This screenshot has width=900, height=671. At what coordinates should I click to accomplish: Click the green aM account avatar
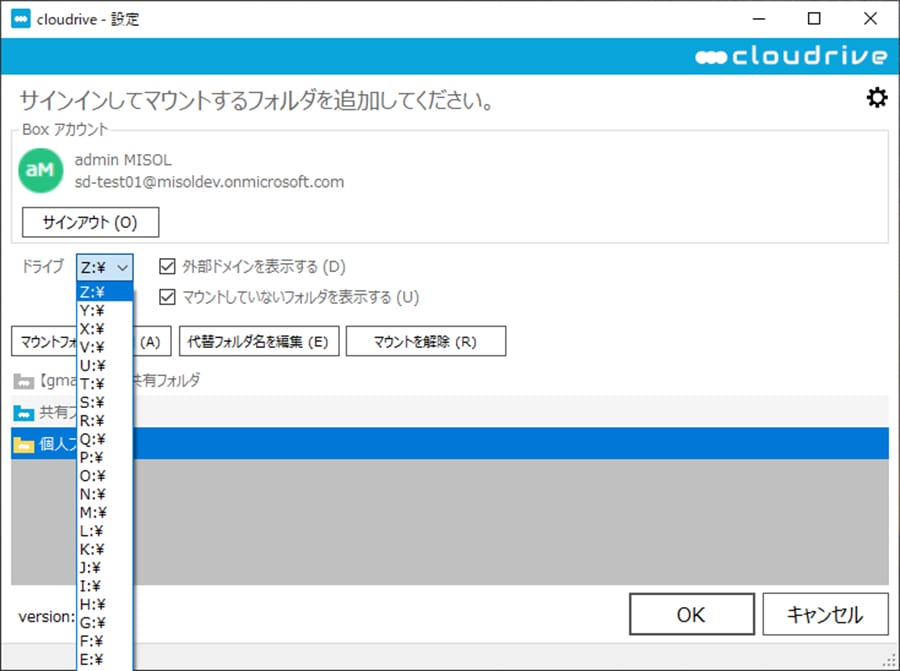(40, 170)
